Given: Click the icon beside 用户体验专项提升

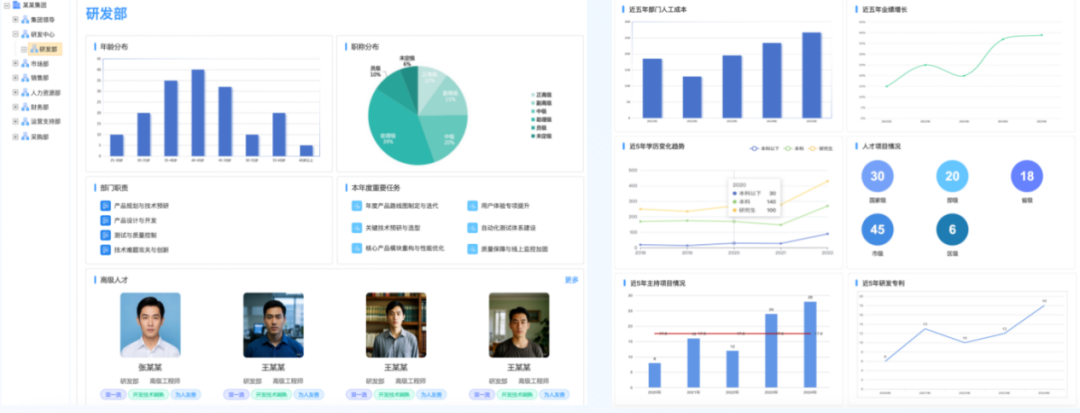Looking at the screenshot, I should pos(472,205).
